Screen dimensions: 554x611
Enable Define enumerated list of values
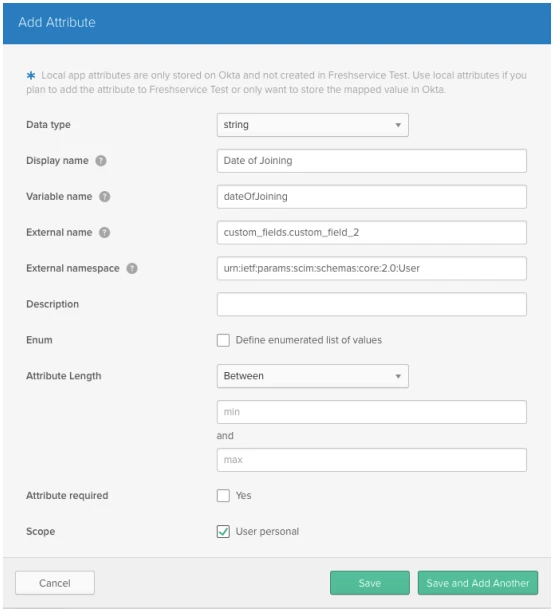(x=223, y=340)
